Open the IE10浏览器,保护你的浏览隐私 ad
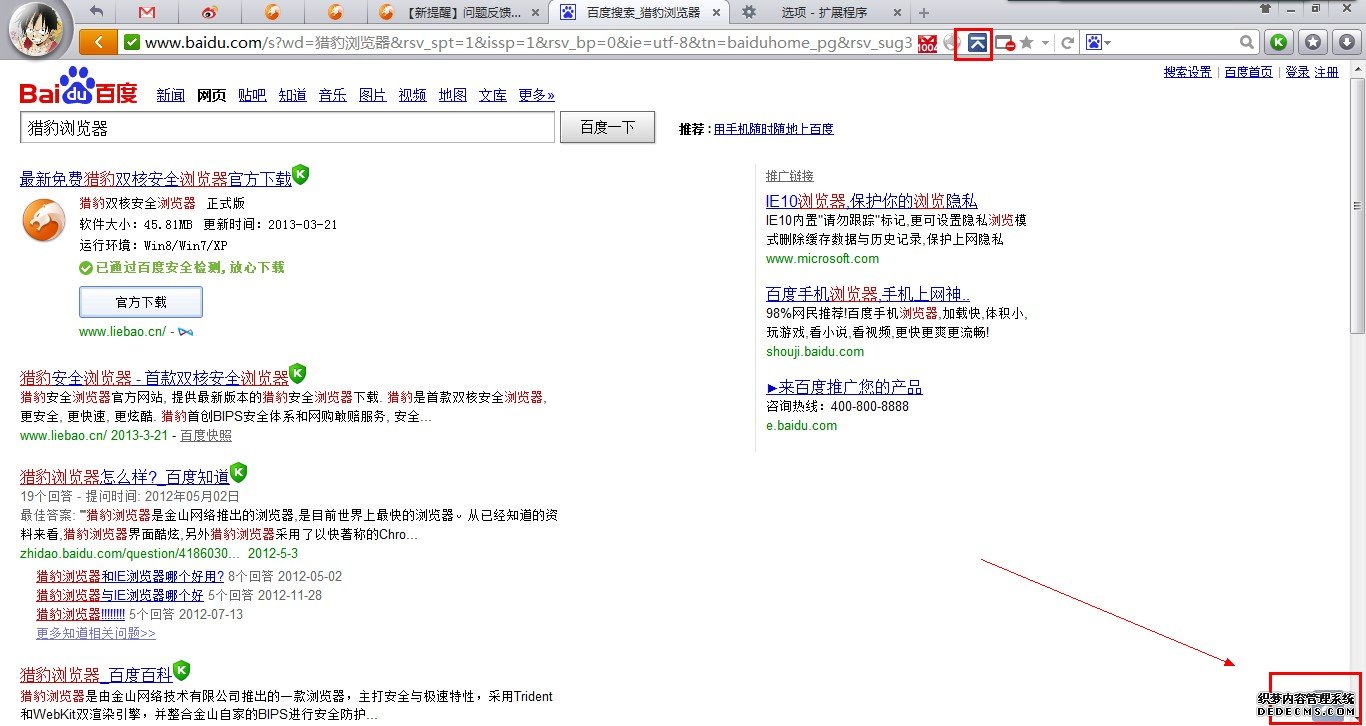 [872, 201]
